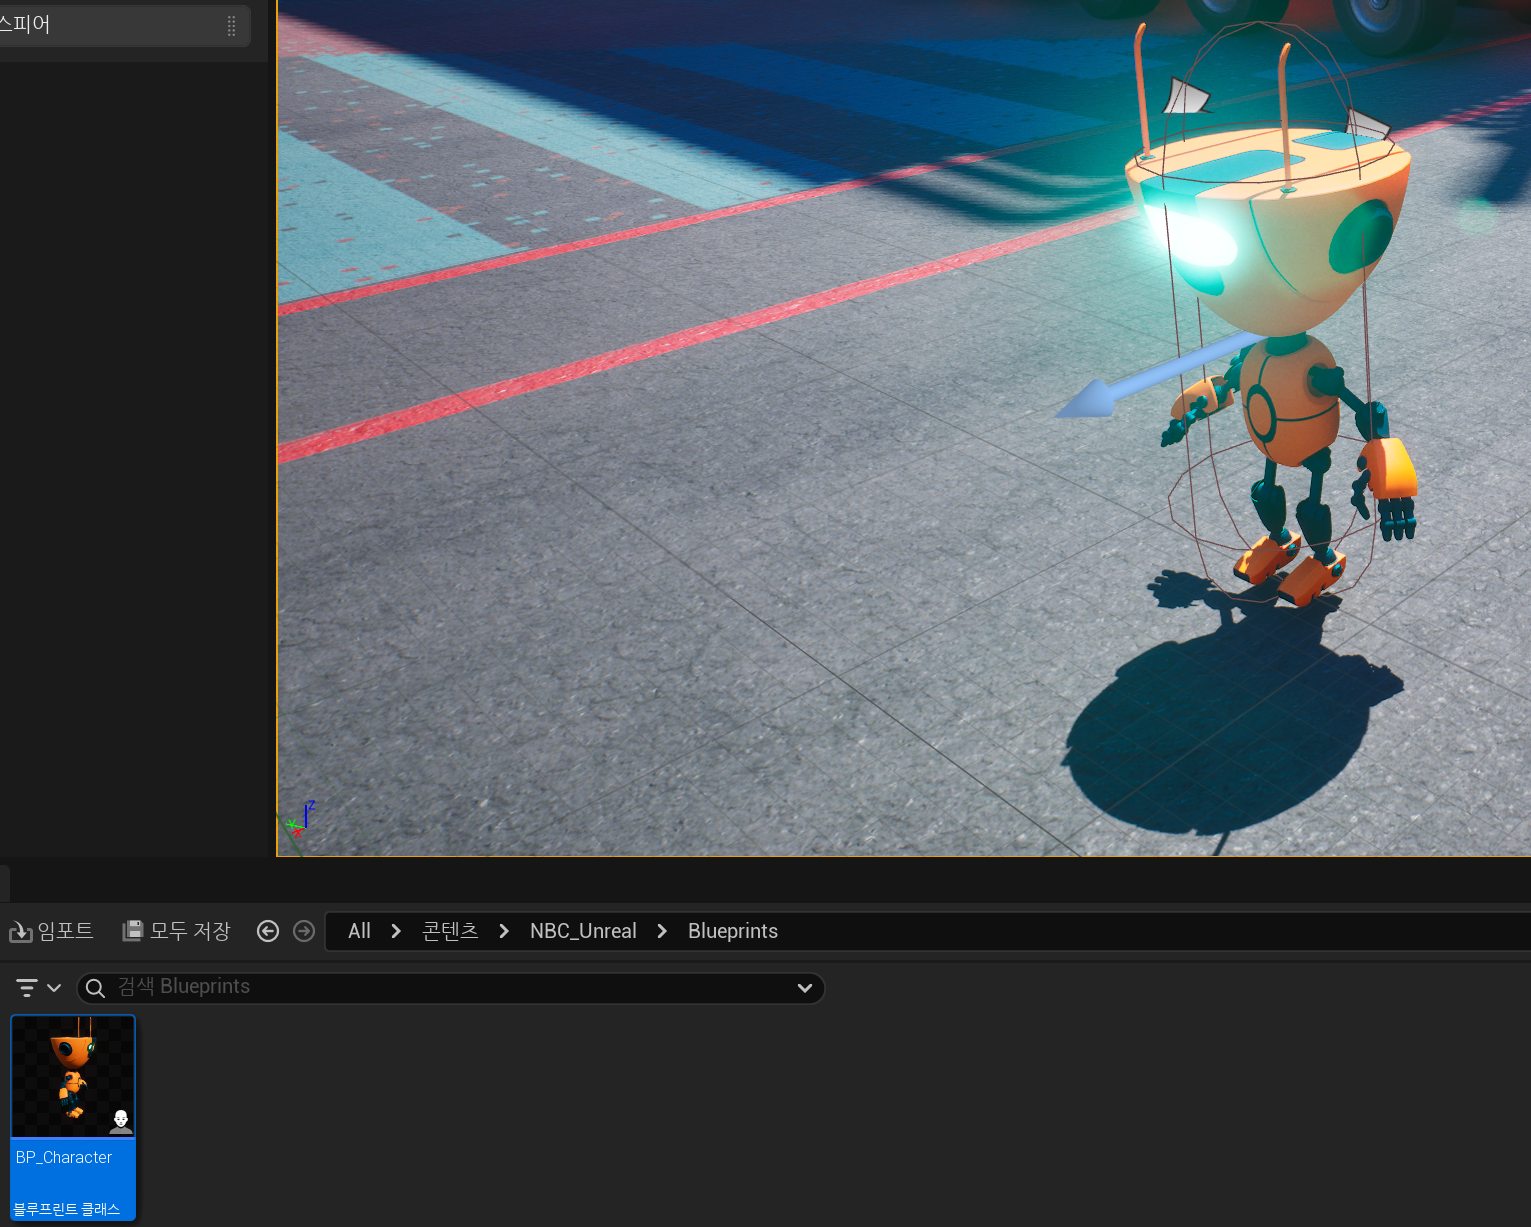Go forward with the right arrow icon

[x=304, y=931]
